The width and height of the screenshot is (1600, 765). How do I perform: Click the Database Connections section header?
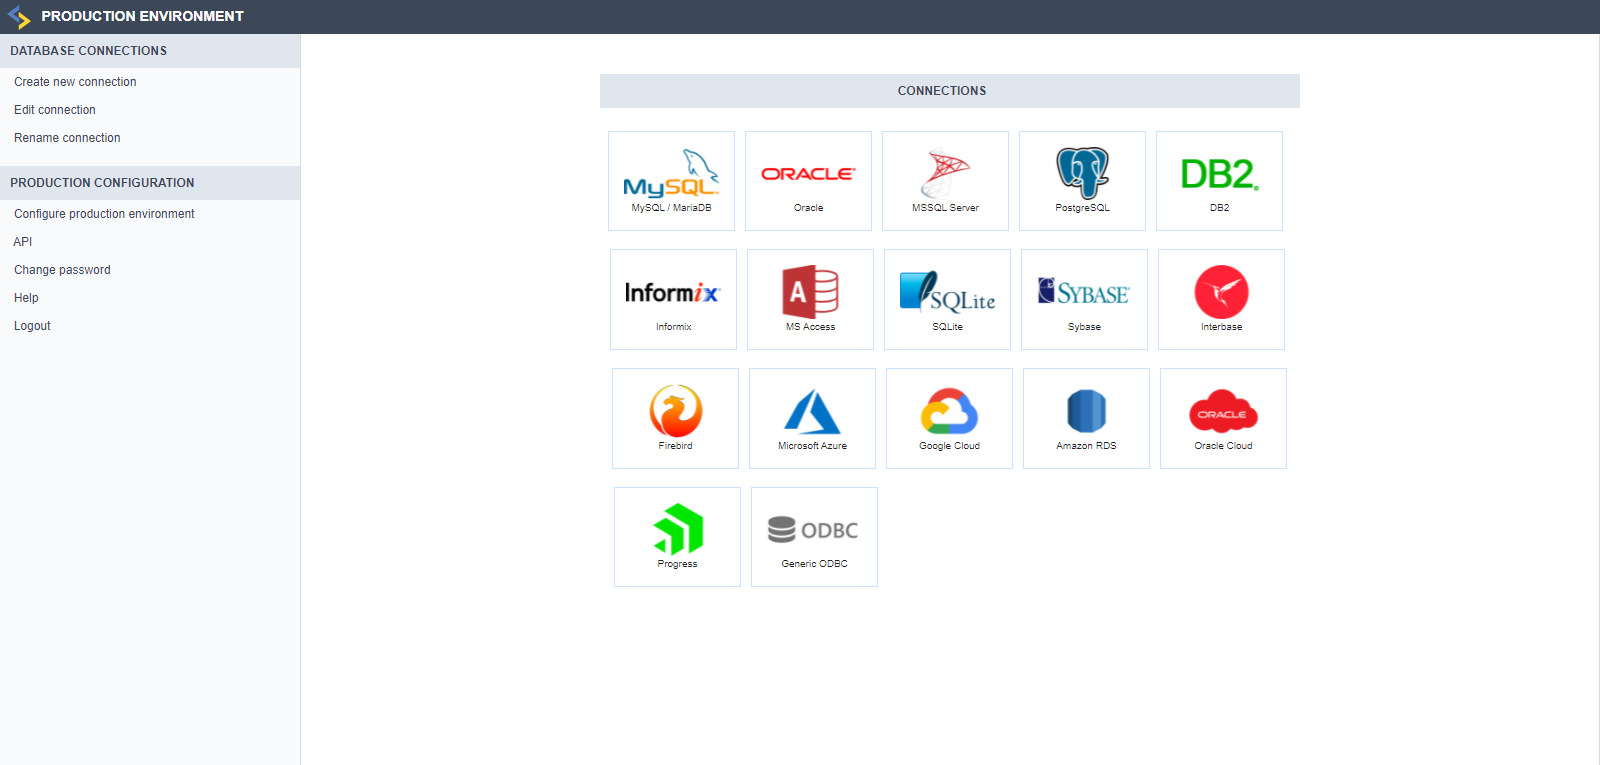tap(150, 51)
